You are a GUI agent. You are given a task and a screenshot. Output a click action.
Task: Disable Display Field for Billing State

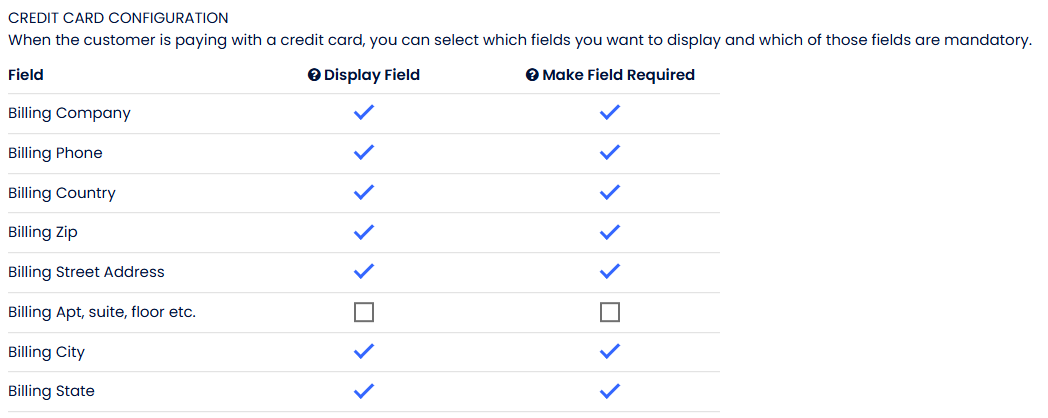[364, 391]
